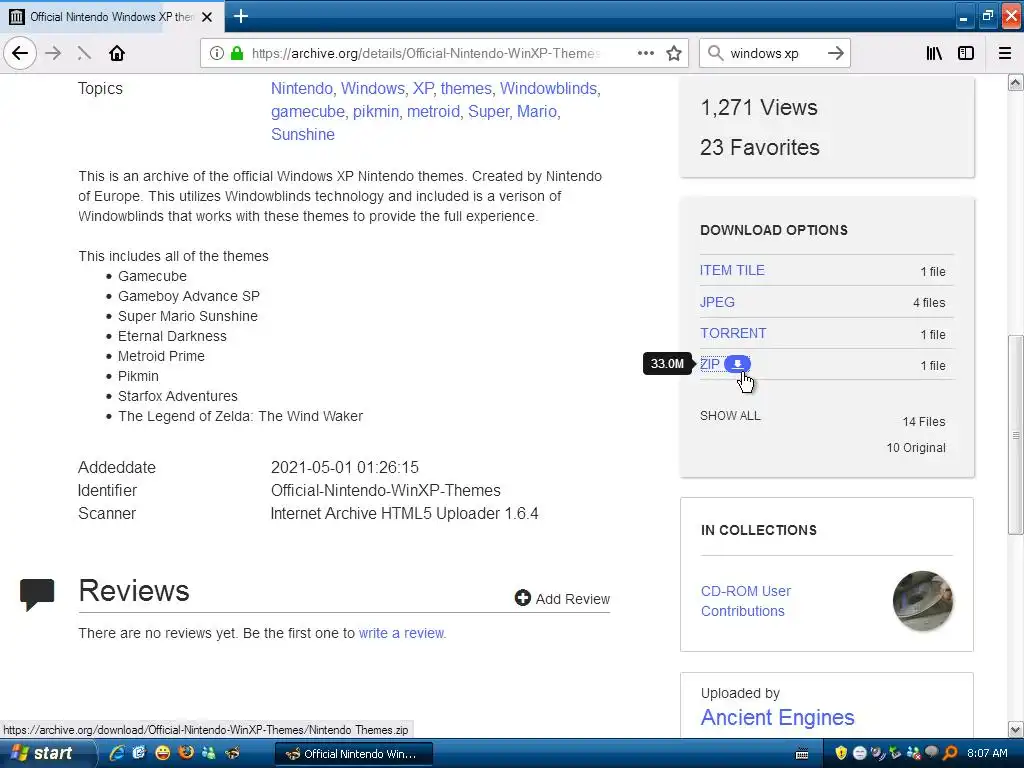
Task: Go back to the previous page
Action: coord(20,54)
